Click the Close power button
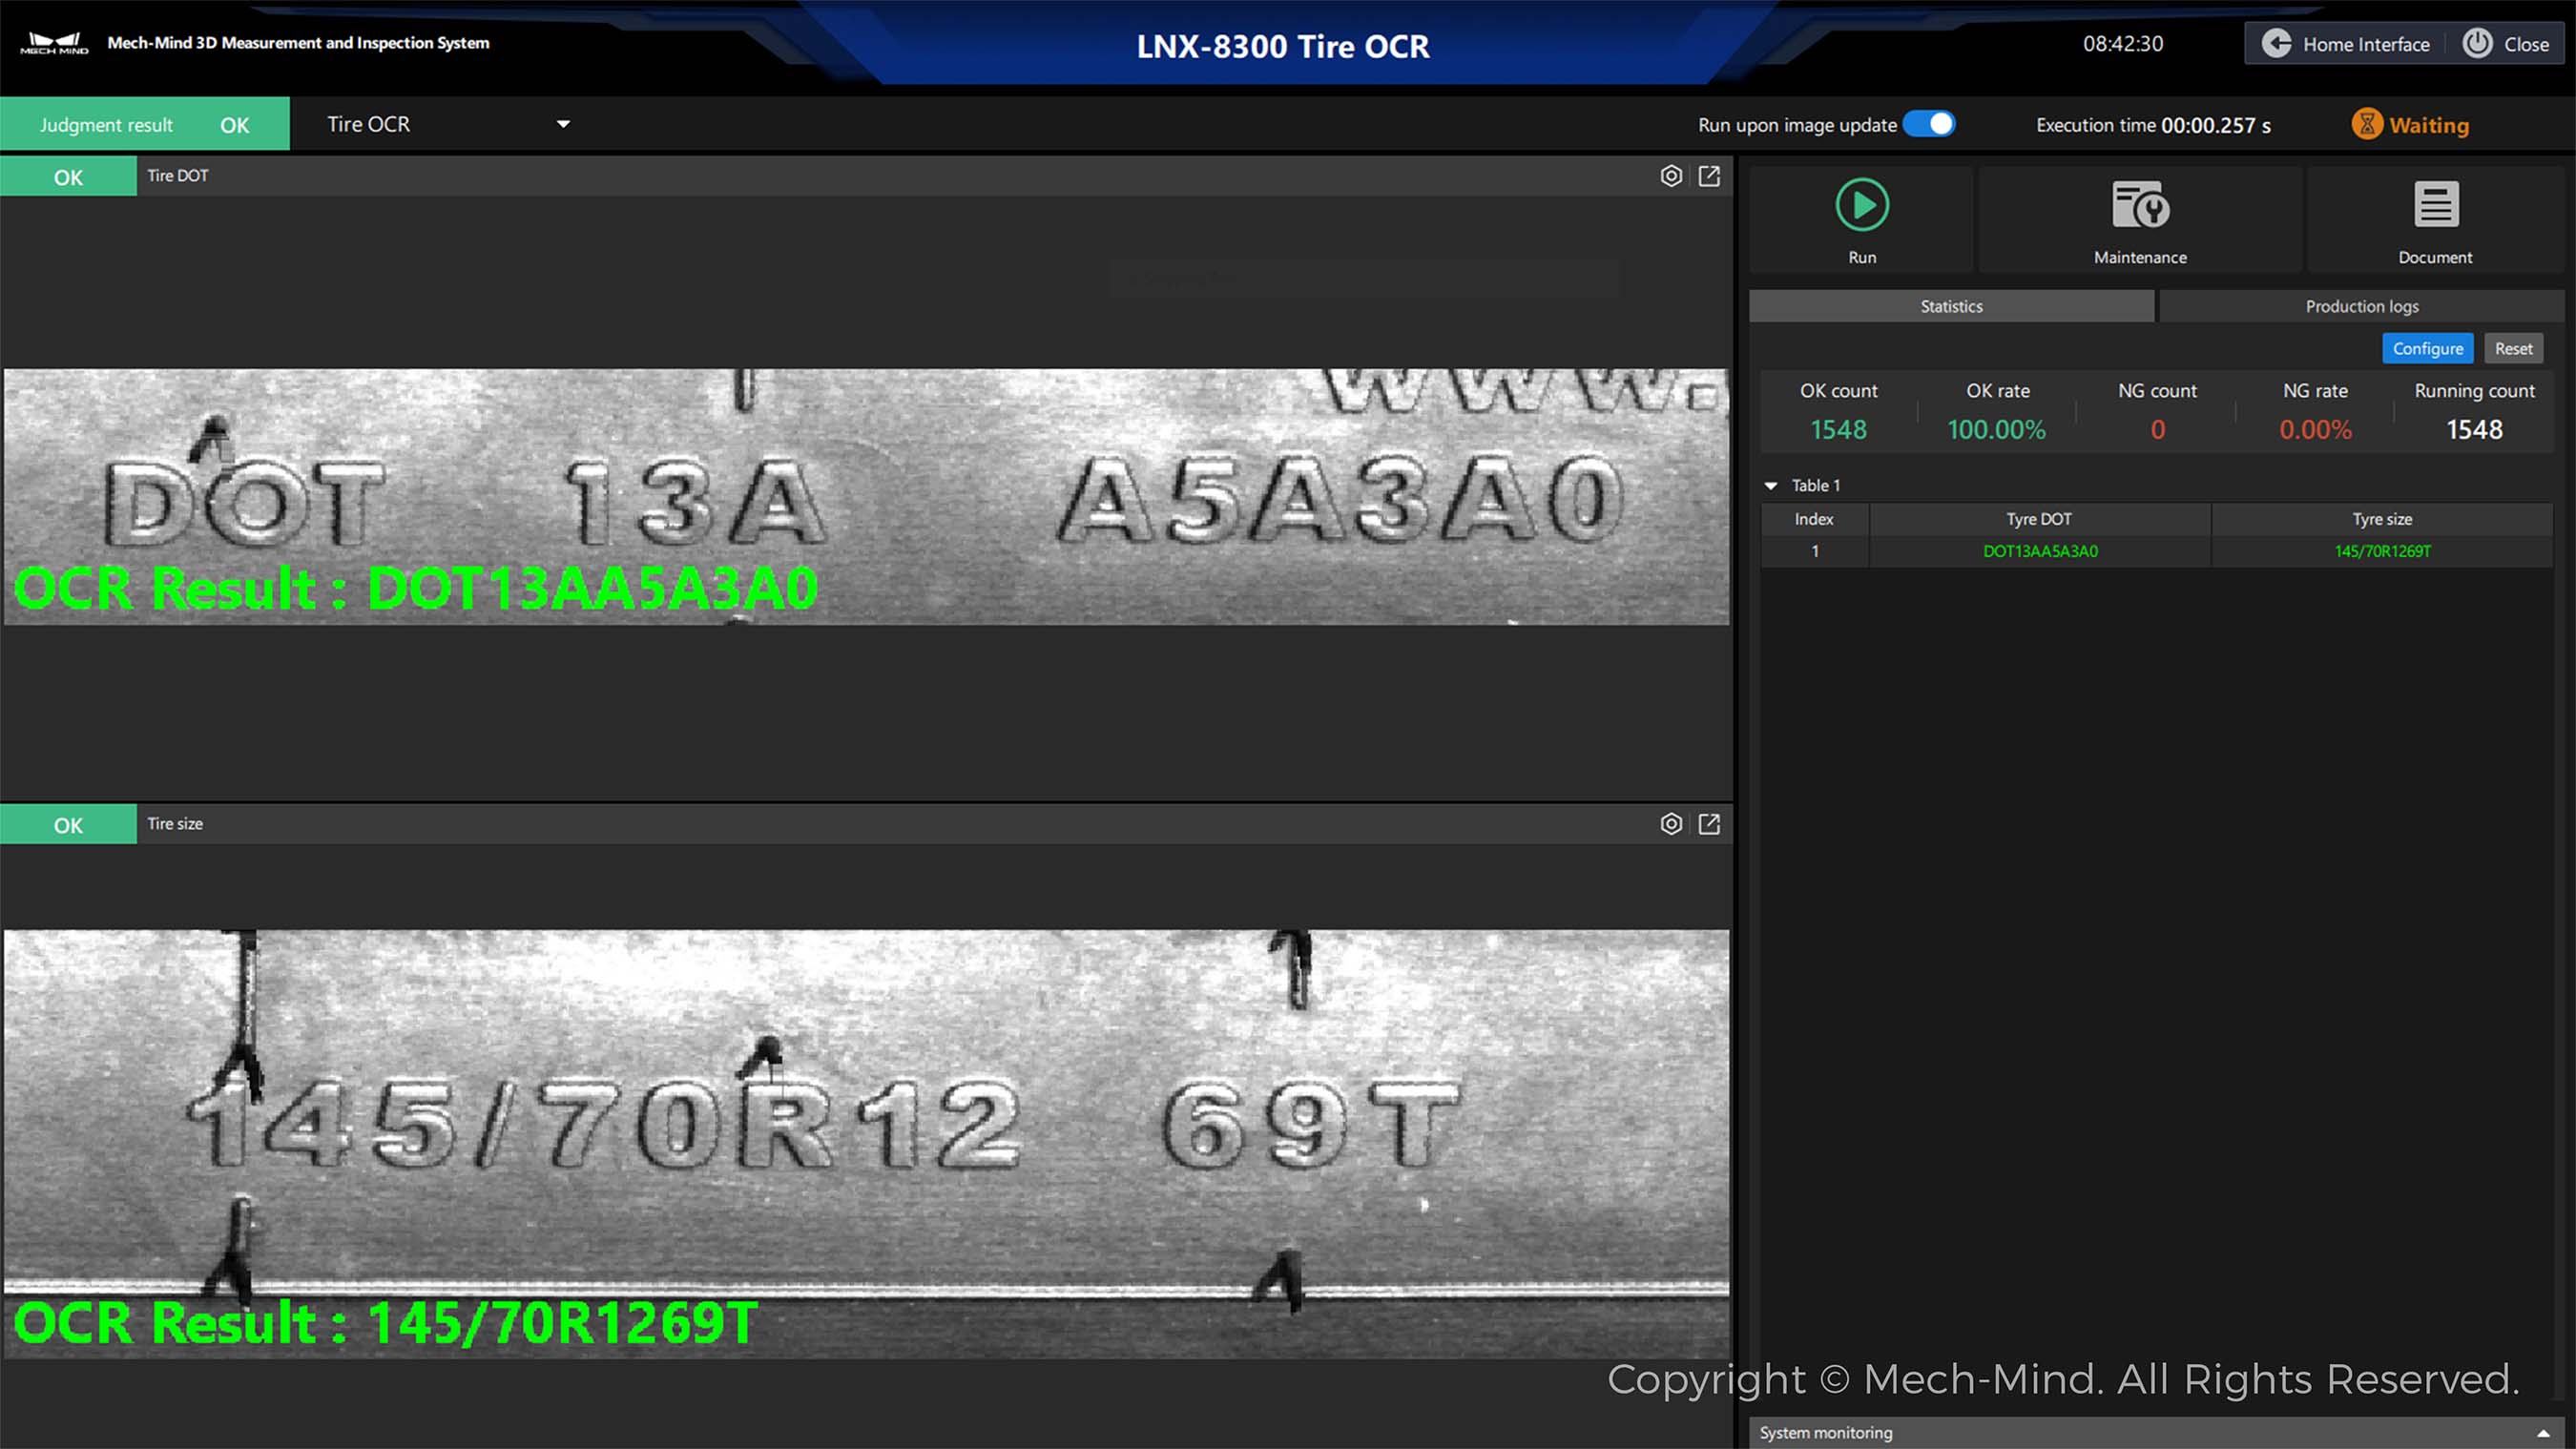 click(2477, 44)
